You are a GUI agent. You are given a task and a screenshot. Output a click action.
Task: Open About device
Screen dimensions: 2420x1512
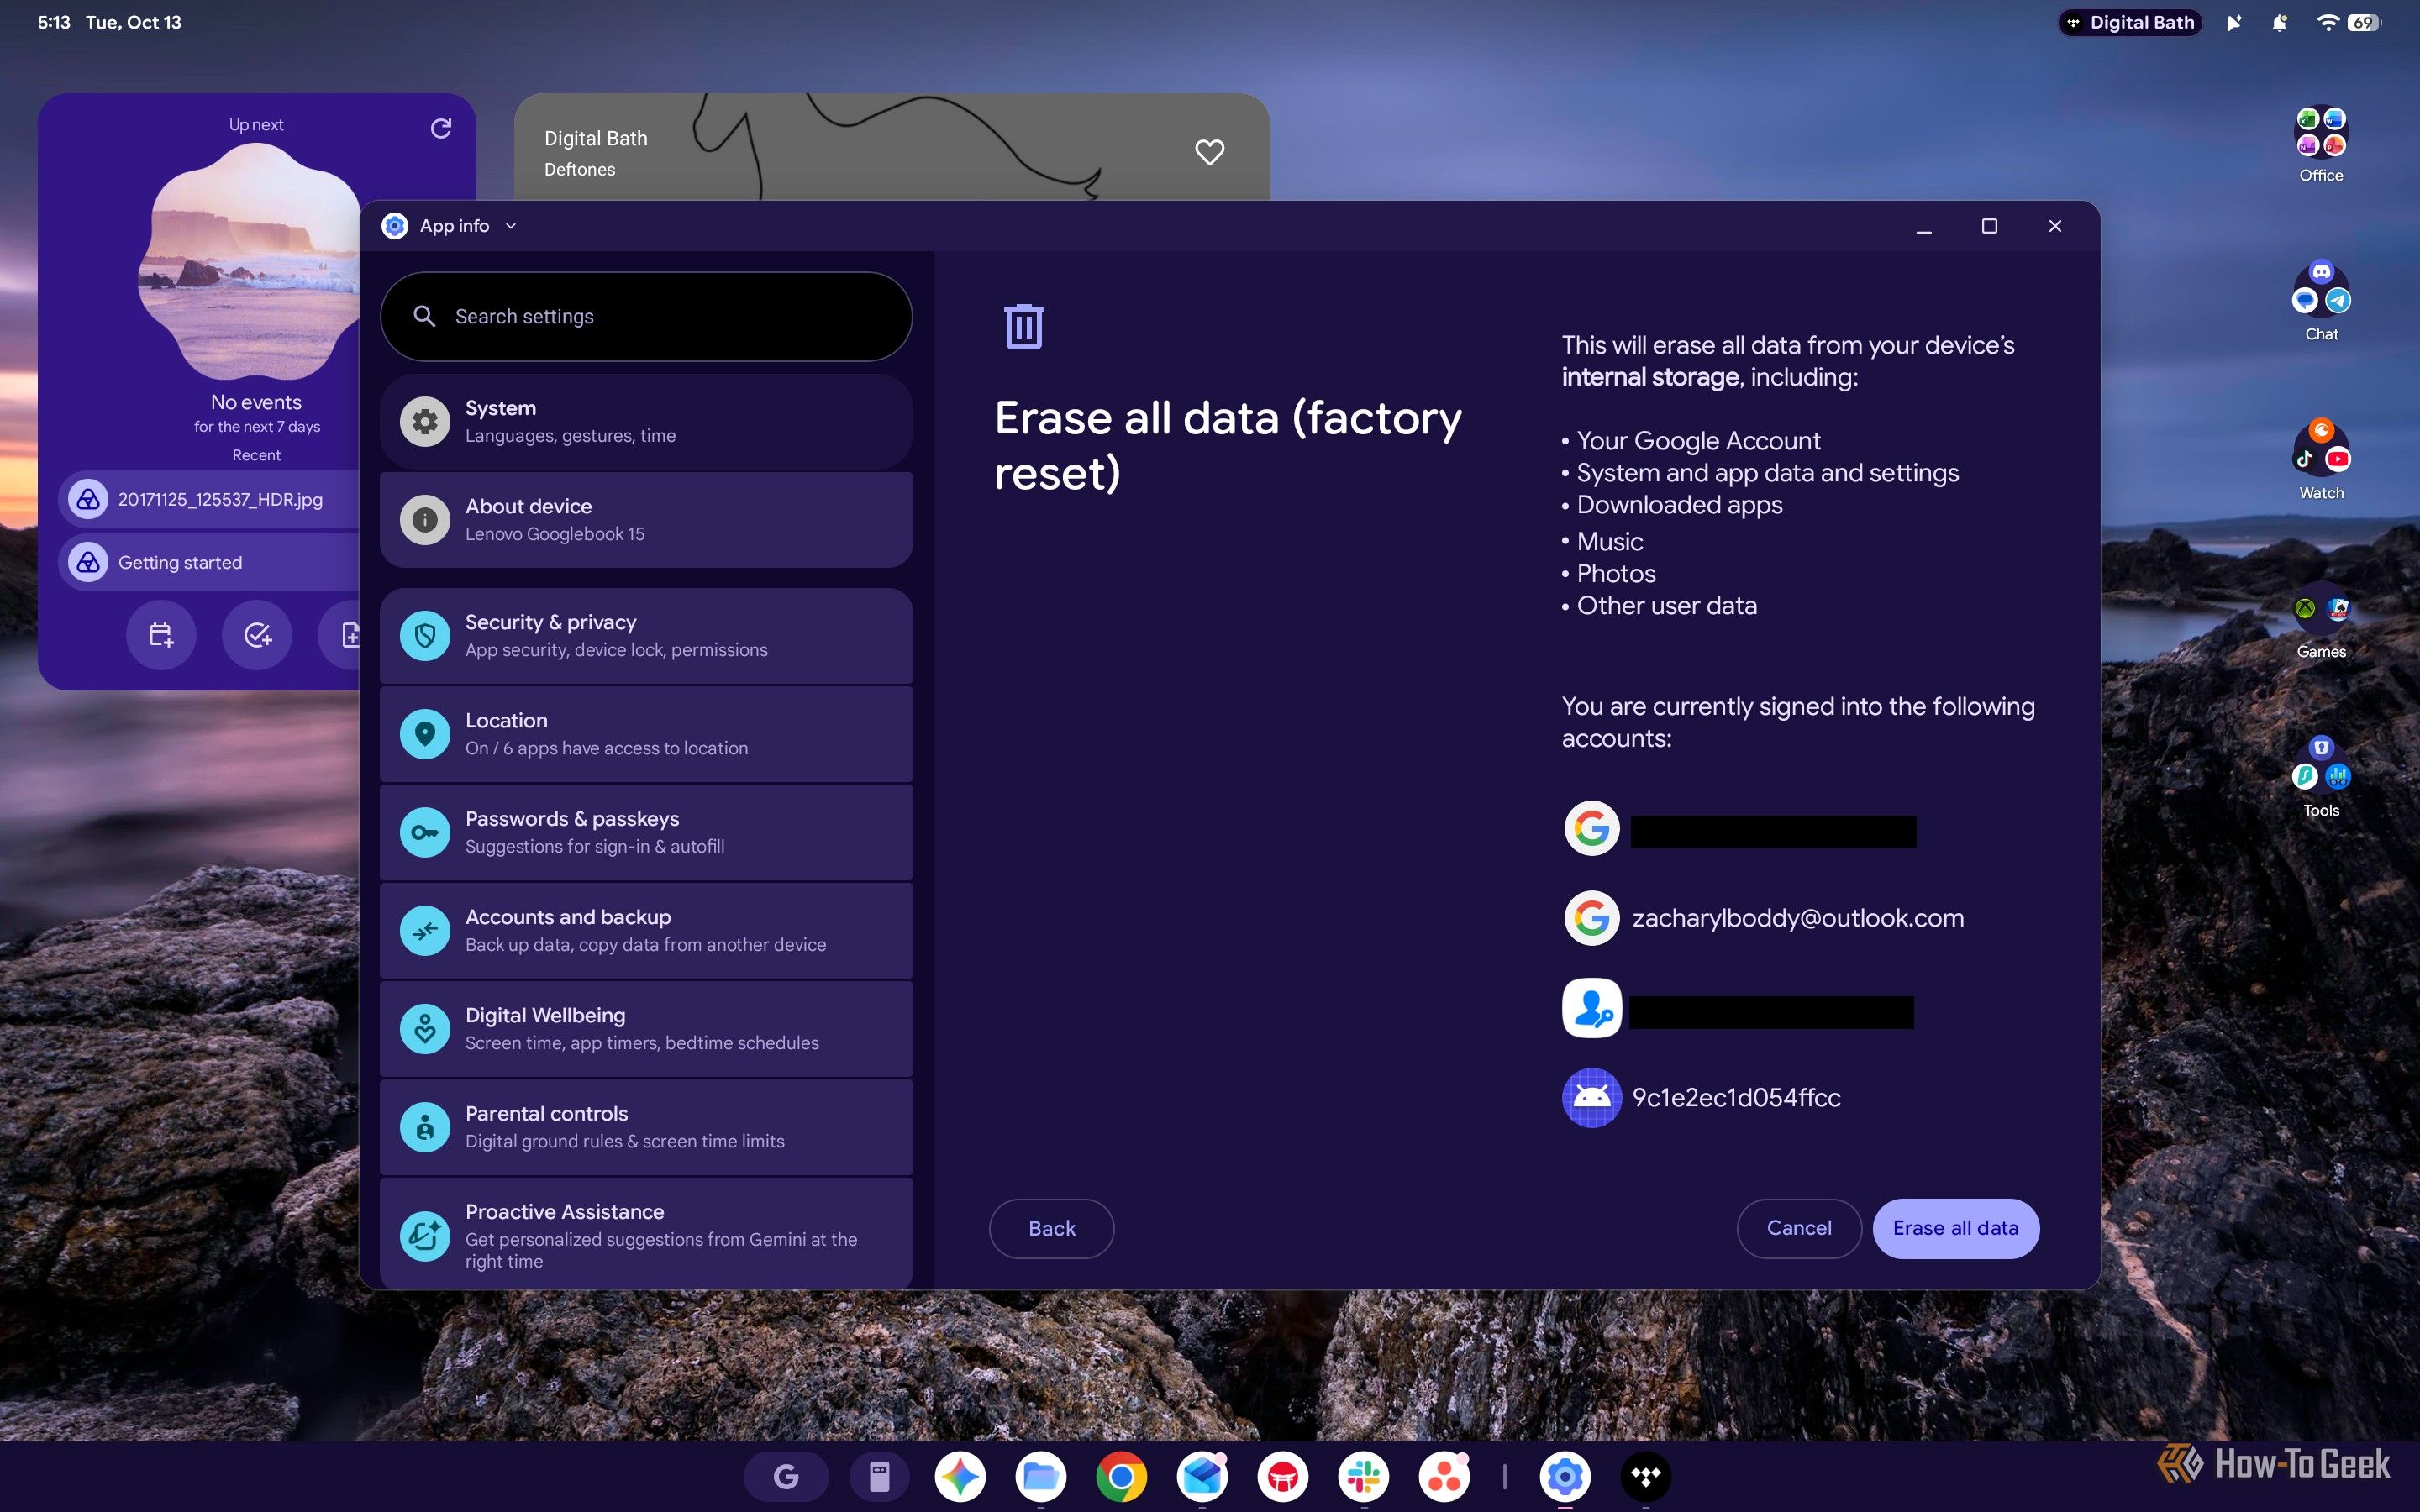pos(646,519)
